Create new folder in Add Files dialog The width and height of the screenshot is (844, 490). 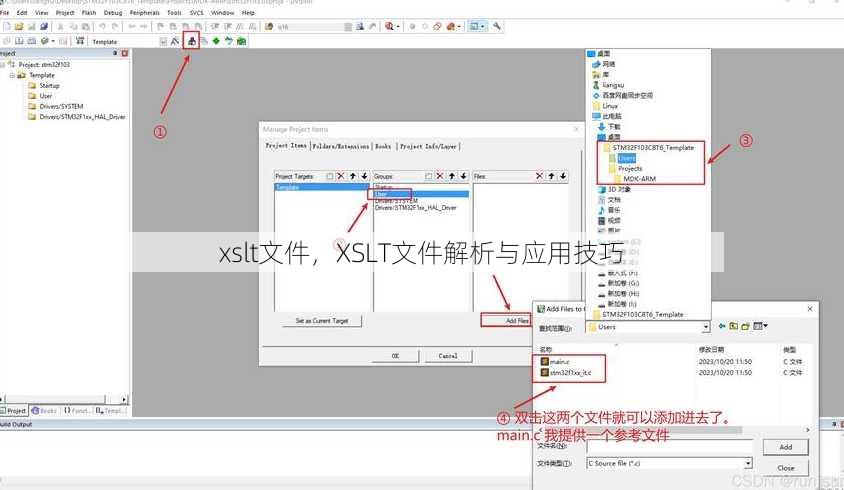click(x=745, y=326)
